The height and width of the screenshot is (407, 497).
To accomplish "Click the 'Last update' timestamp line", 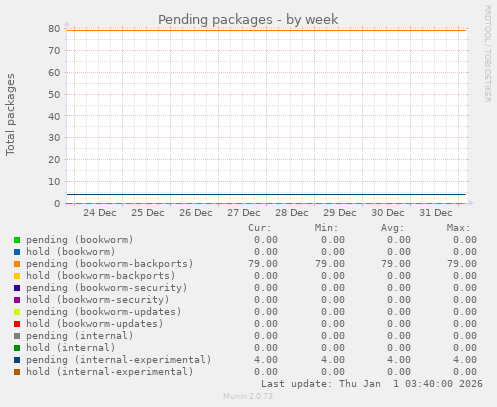I will pyautogui.click(x=372, y=384).
